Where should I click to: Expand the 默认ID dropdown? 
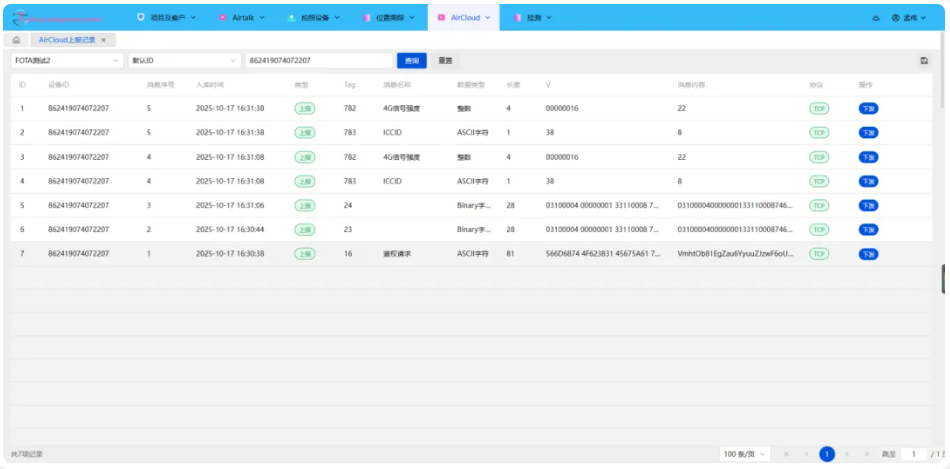click(x=184, y=61)
